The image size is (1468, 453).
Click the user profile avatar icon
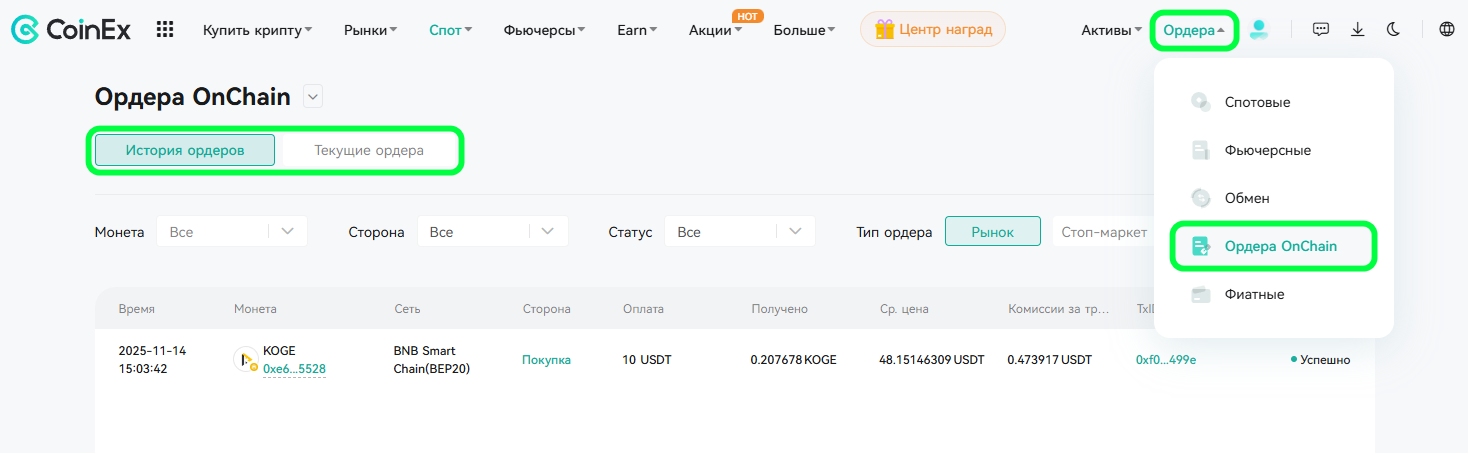click(1259, 30)
